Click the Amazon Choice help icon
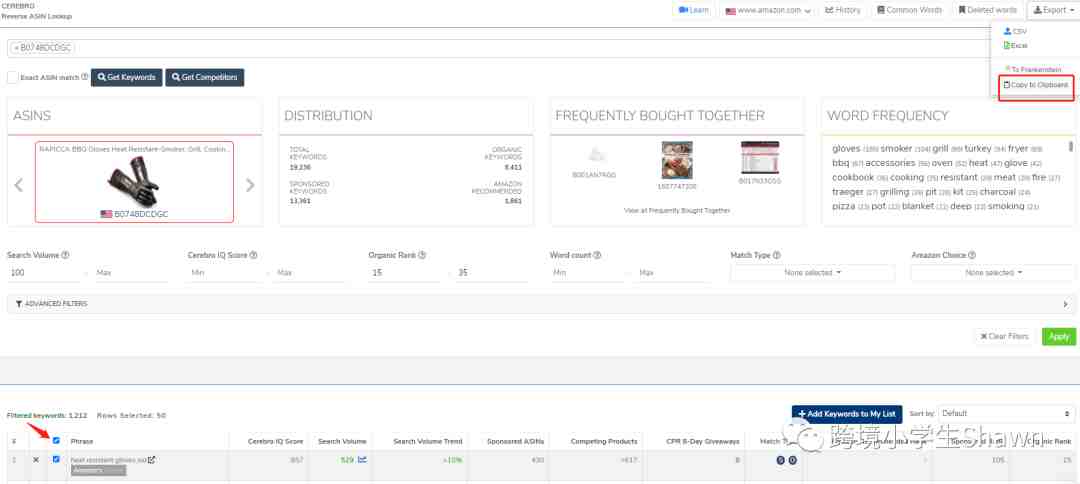This screenshot has height=484, width=1080. (x=971, y=255)
